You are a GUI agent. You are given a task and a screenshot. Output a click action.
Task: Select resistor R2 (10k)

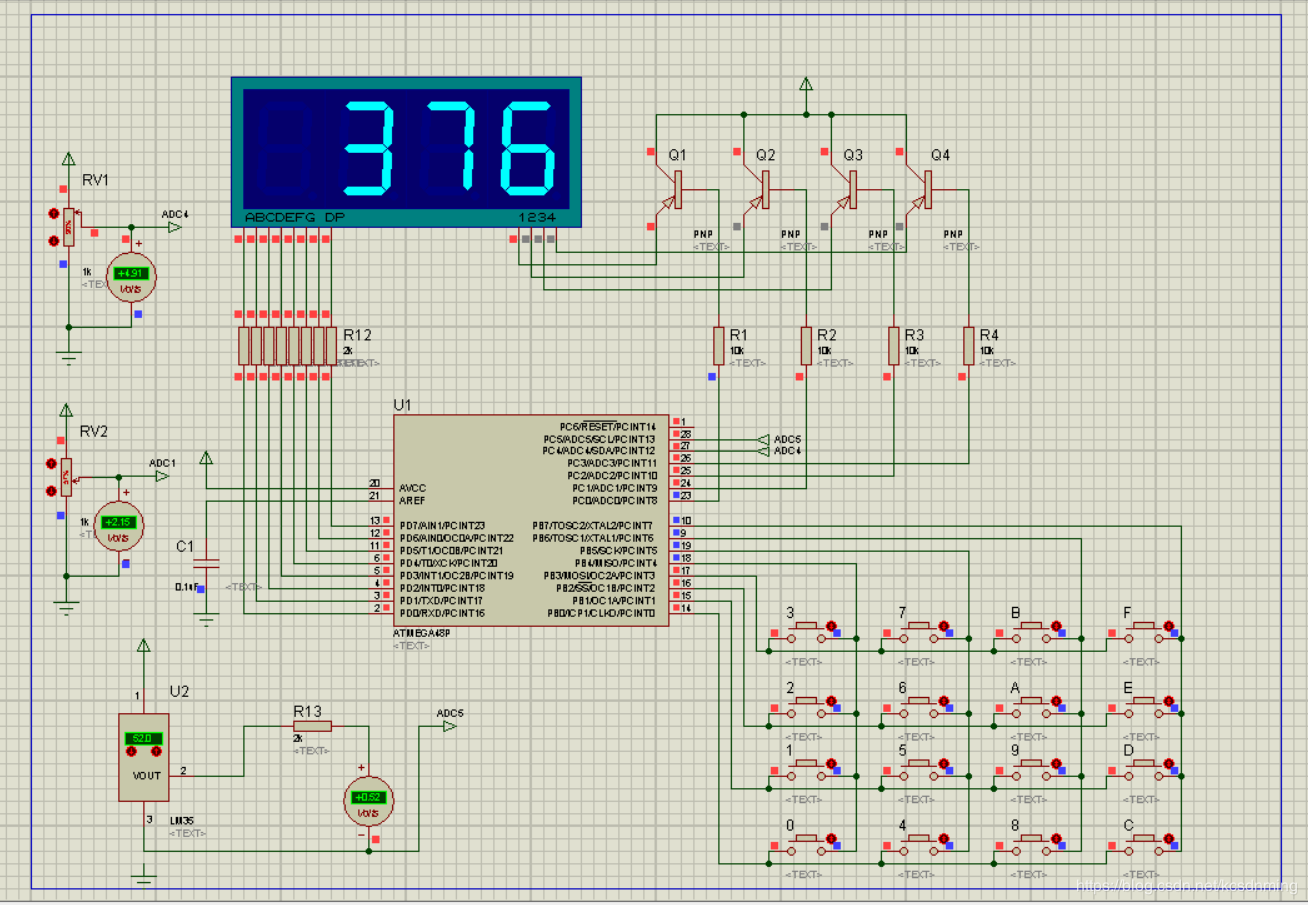pos(805,346)
